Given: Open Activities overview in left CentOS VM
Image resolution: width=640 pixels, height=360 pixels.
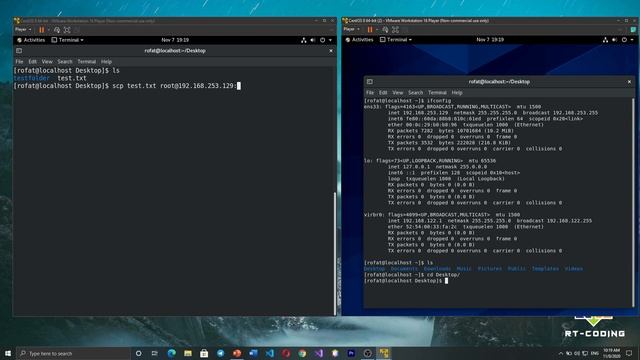Looking at the screenshot, I should tap(31, 40).
